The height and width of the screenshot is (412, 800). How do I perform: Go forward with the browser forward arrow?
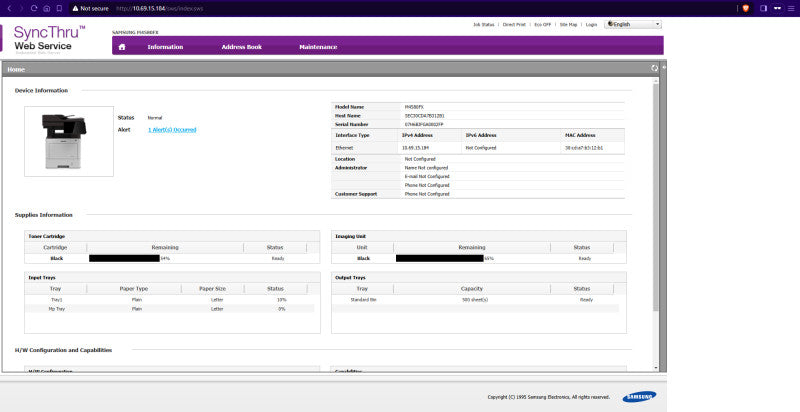click(21, 8)
